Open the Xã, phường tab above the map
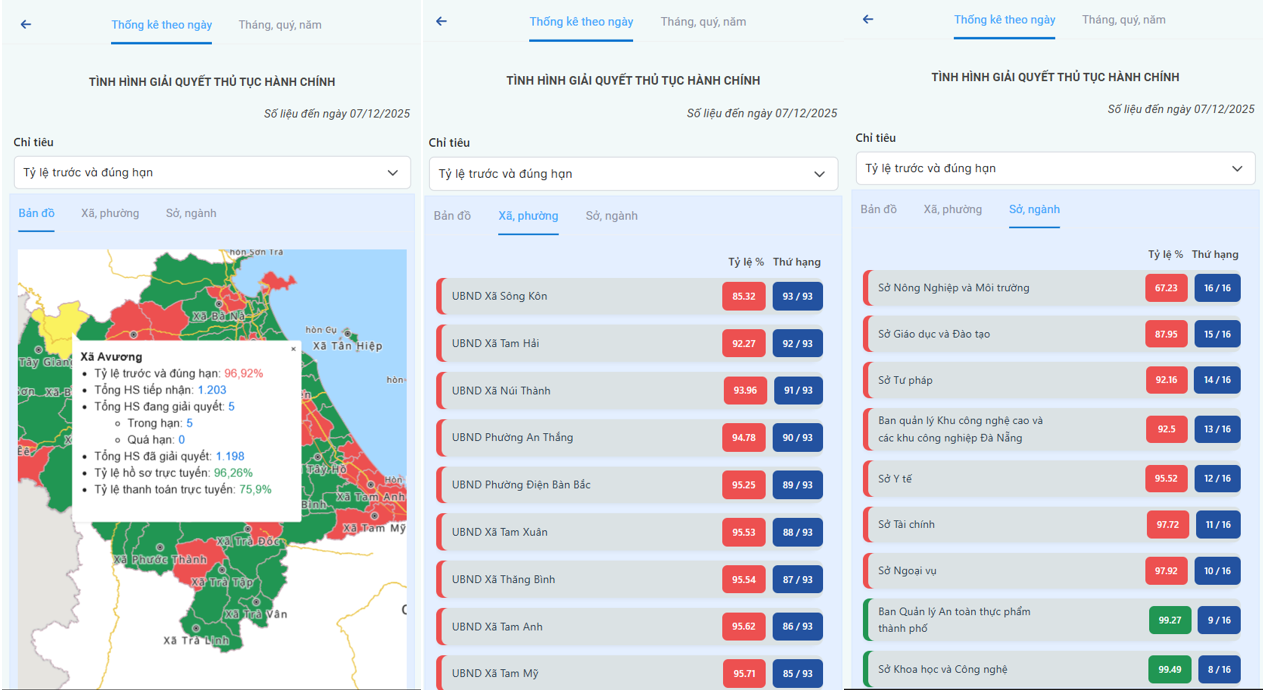 click(110, 213)
